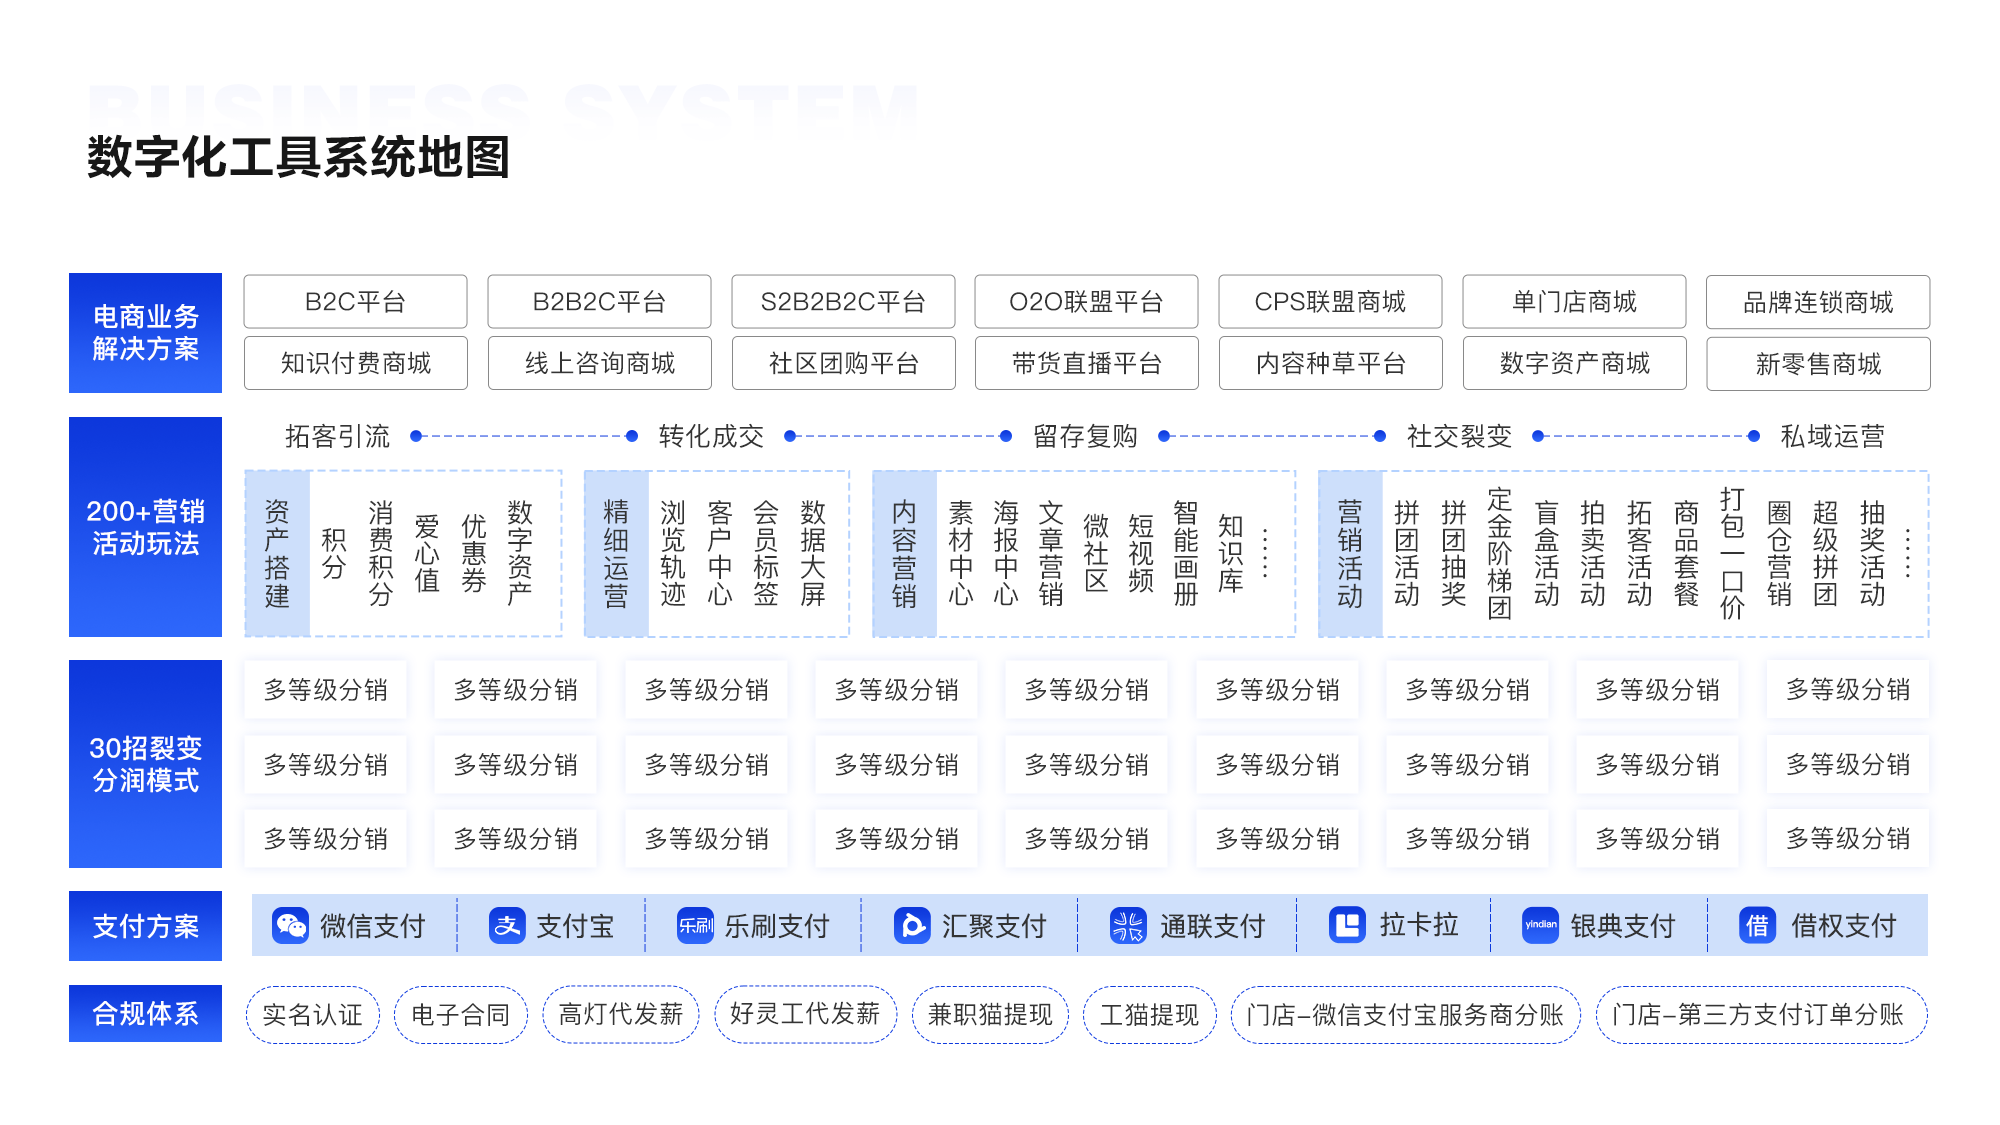Select the B2B2C平台 box
The width and height of the screenshot is (2000, 1125).
point(599,302)
